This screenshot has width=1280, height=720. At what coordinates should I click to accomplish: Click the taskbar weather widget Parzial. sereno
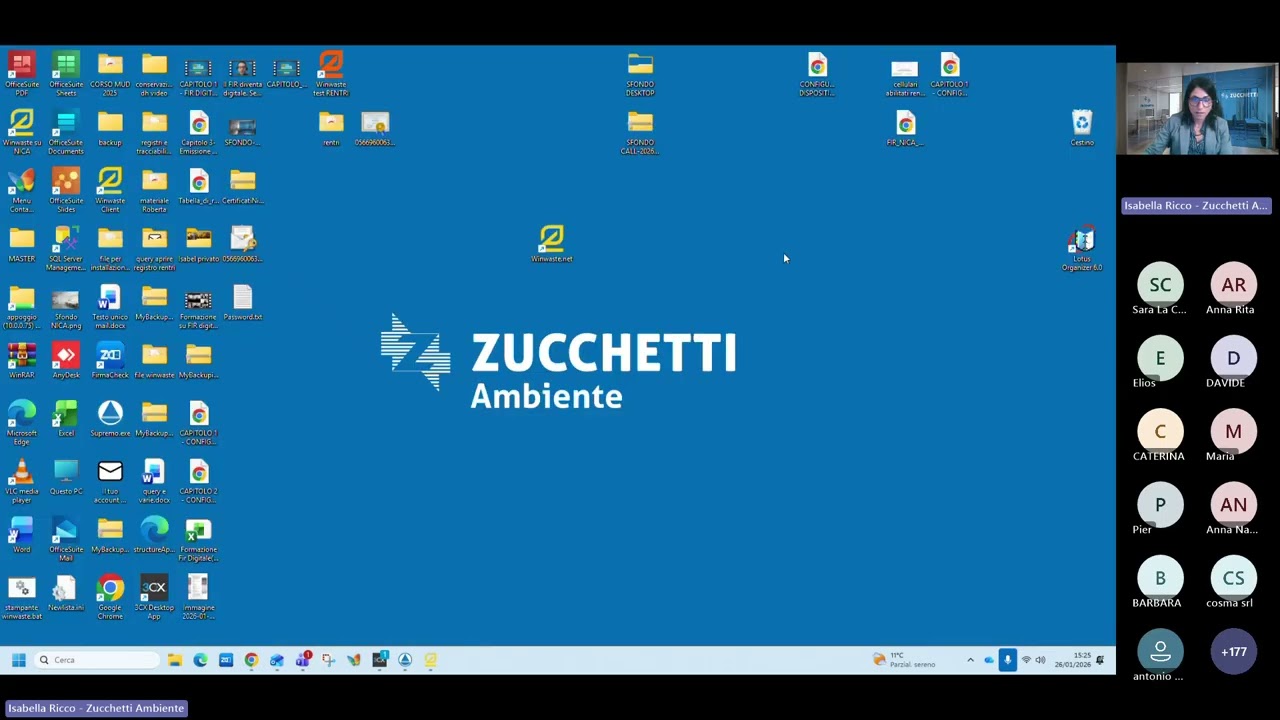[904, 660]
